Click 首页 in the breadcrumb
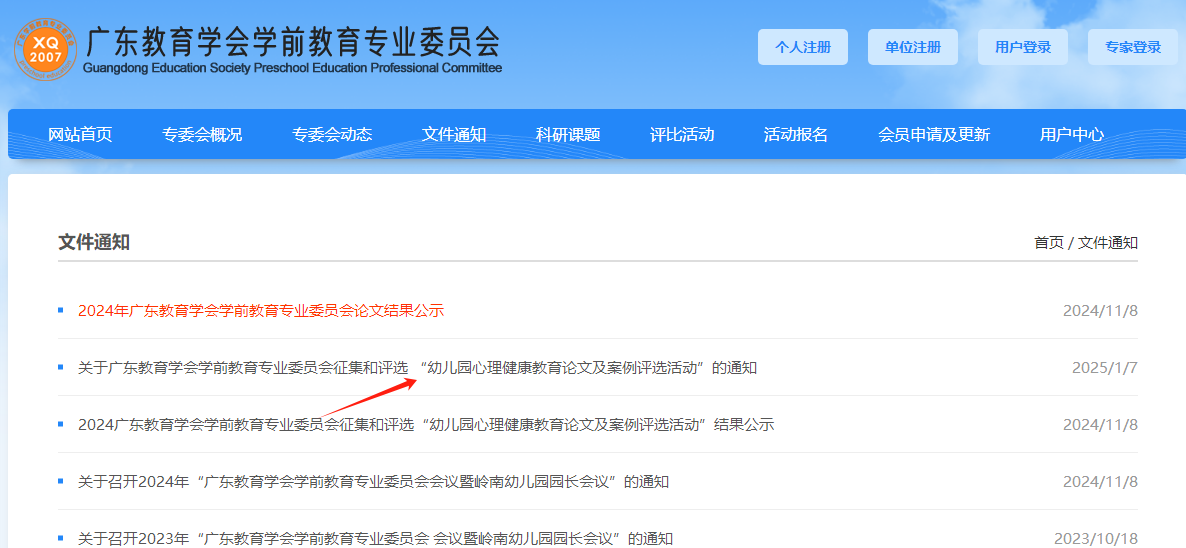 tap(1048, 243)
